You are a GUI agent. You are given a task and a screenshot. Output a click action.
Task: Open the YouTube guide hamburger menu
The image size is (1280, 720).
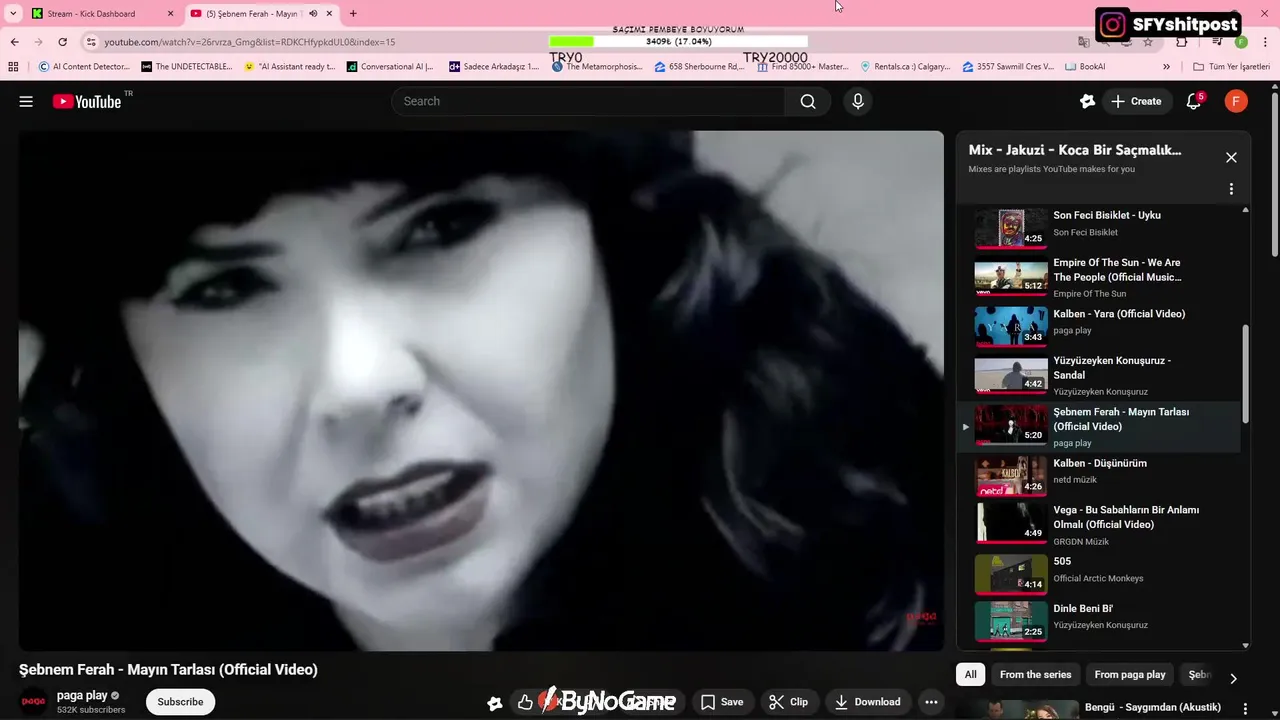26,101
